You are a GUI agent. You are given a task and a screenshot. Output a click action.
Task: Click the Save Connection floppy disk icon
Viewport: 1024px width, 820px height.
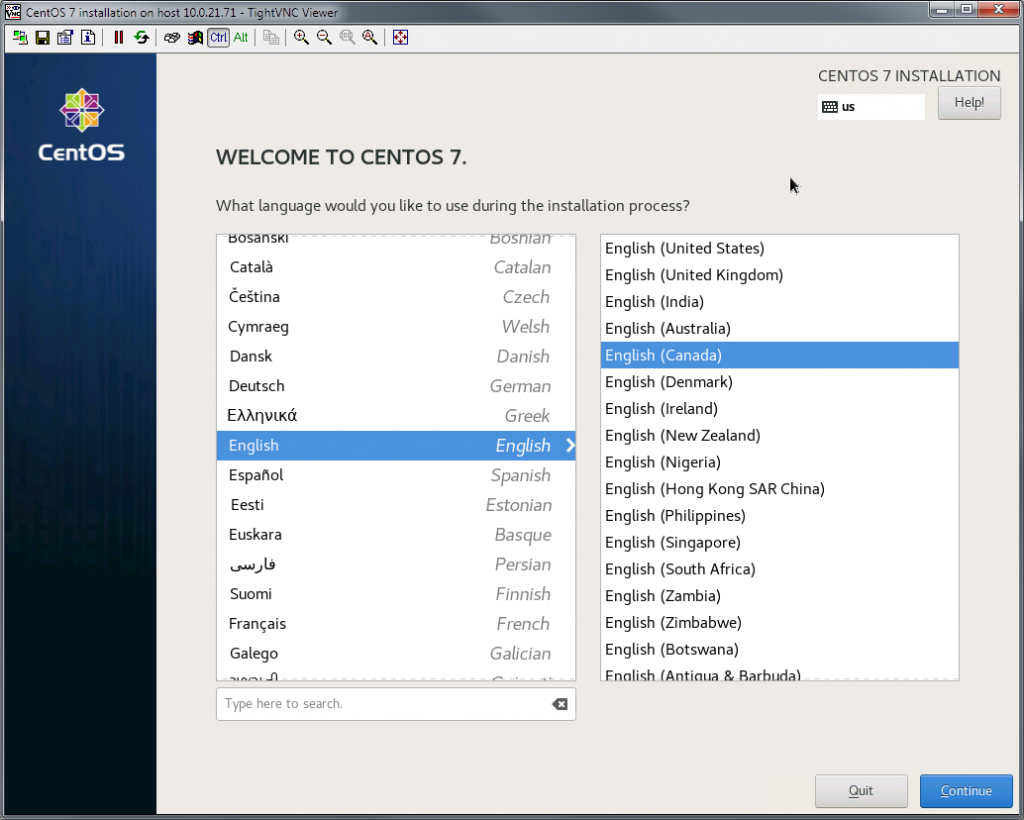coord(42,37)
